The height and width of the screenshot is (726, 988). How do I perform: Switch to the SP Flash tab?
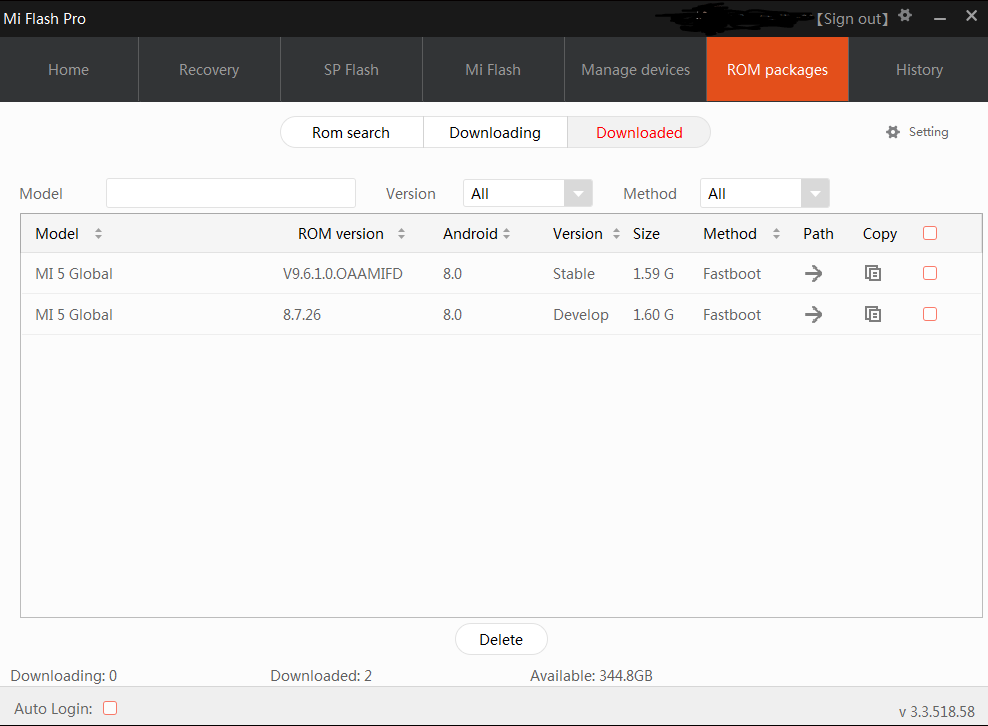point(351,70)
